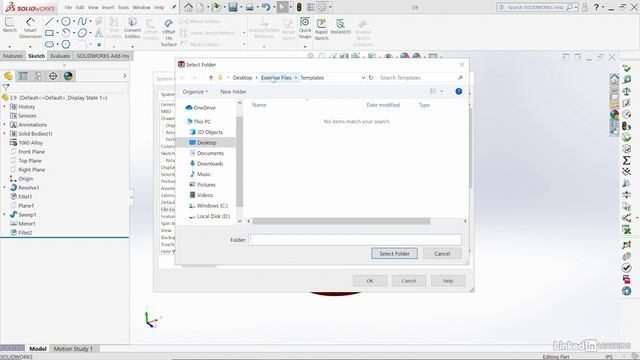This screenshot has width=640, height=360.
Task: Open the Options gear icon
Action: tap(322, 7)
